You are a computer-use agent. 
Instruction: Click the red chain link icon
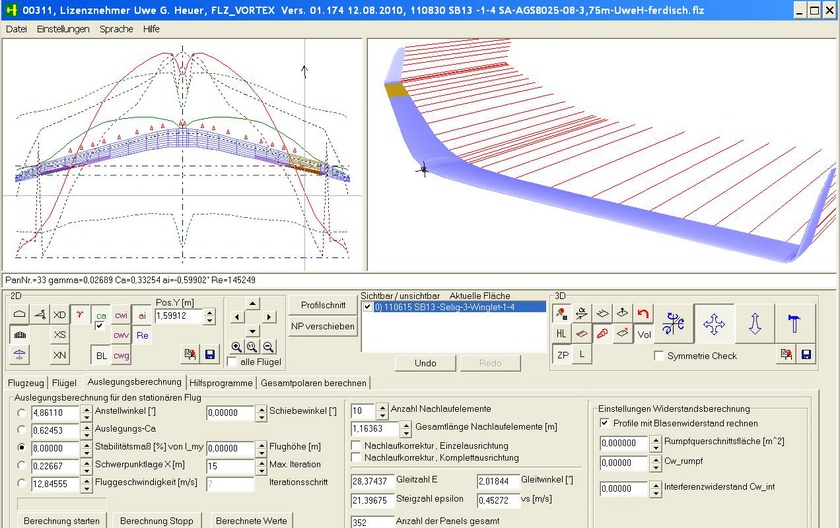pyautogui.click(x=602, y=333)
